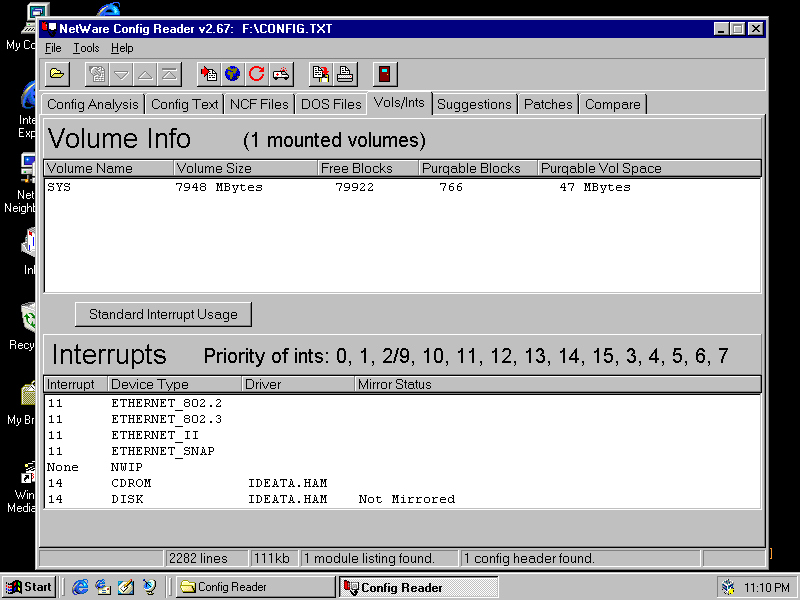This screenshot has width=800, height=600.
Task: Click the Purgable Blocks column header
Action: [479, 168]
